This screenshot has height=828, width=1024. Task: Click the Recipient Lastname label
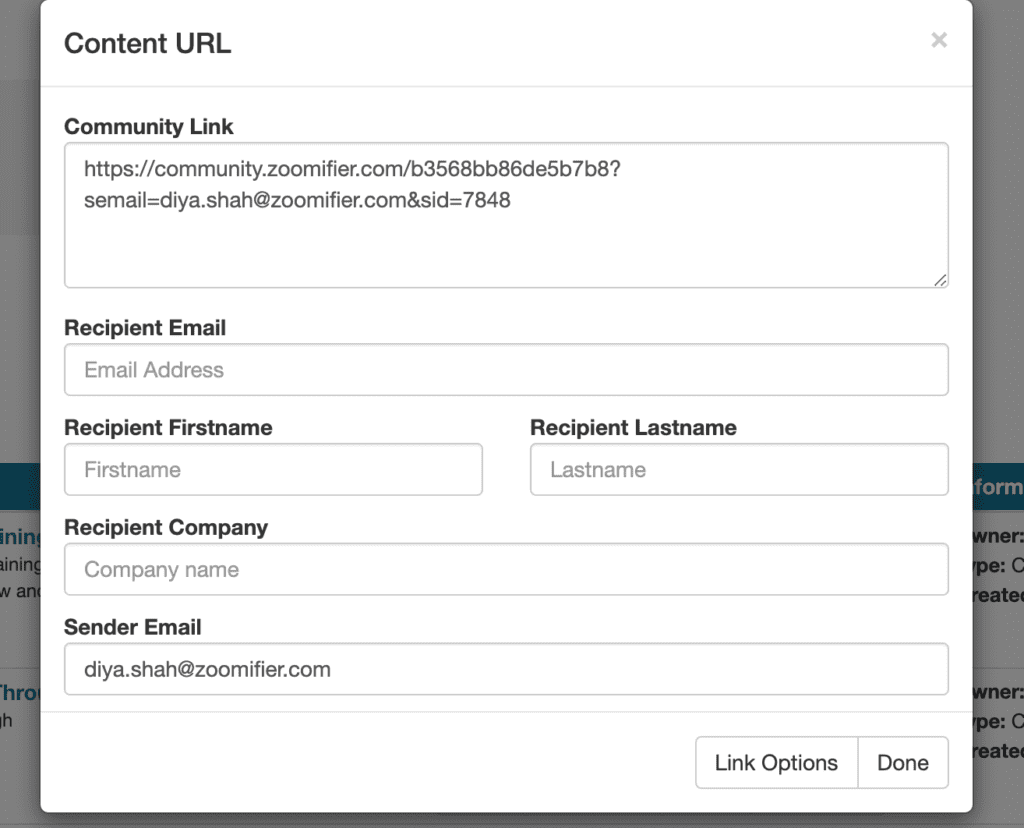633,428
